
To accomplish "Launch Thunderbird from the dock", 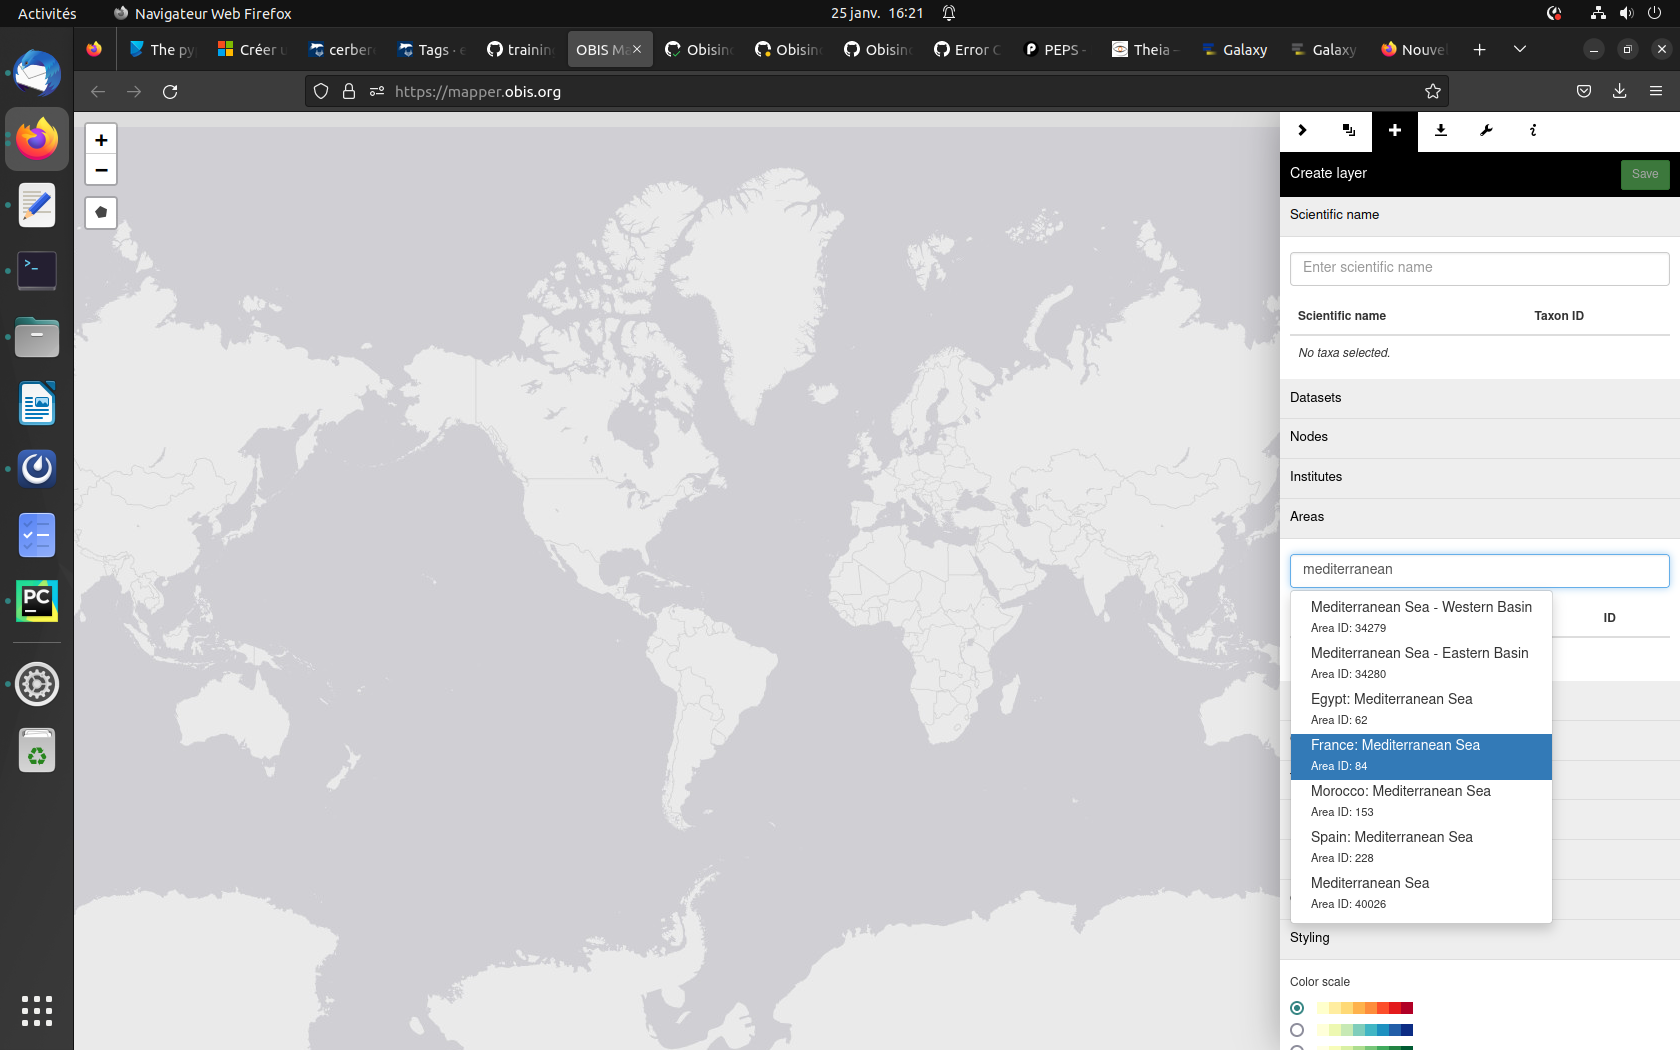I will pos(37,74).
